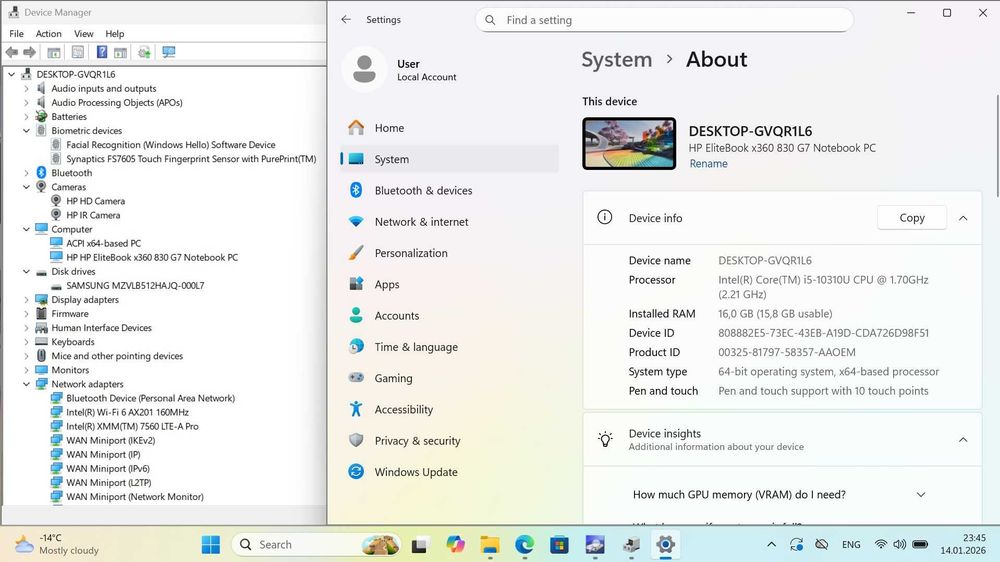Viewport: 1000px width, 562px height.
Task: Open the Action menu in Device Manager
Action: (48, 34)
